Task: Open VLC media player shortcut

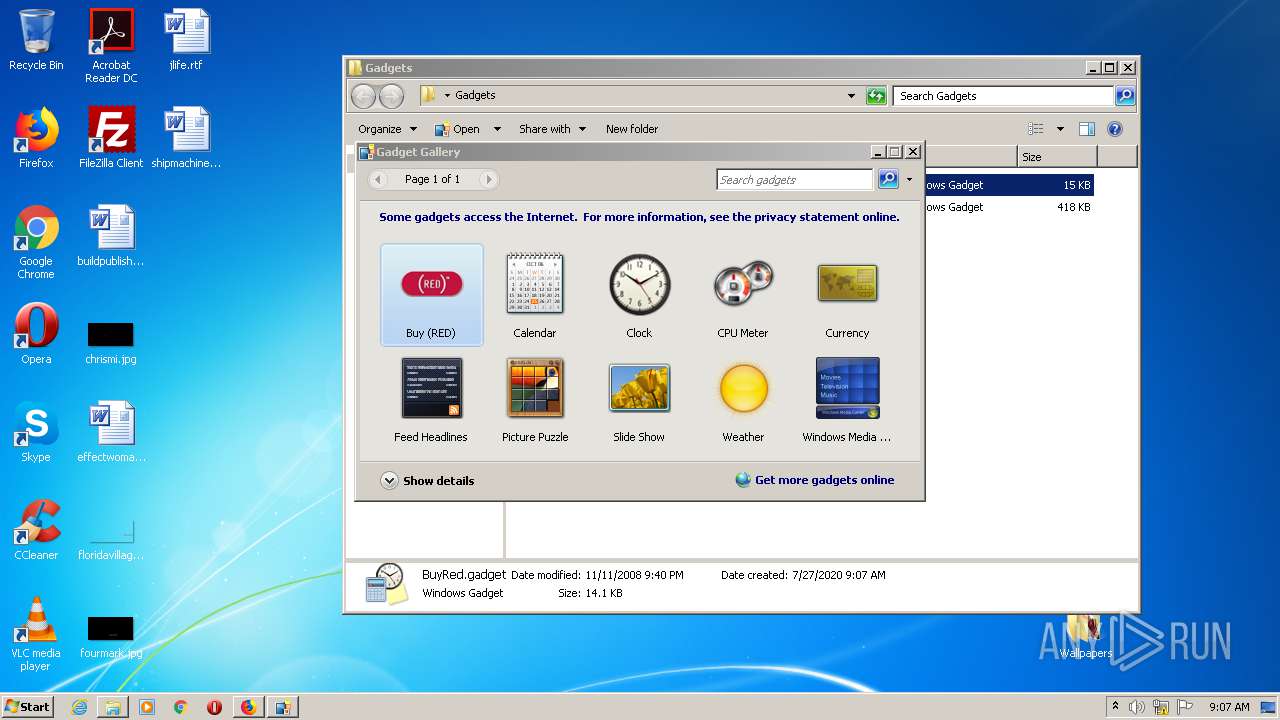Action: [36, 634]
